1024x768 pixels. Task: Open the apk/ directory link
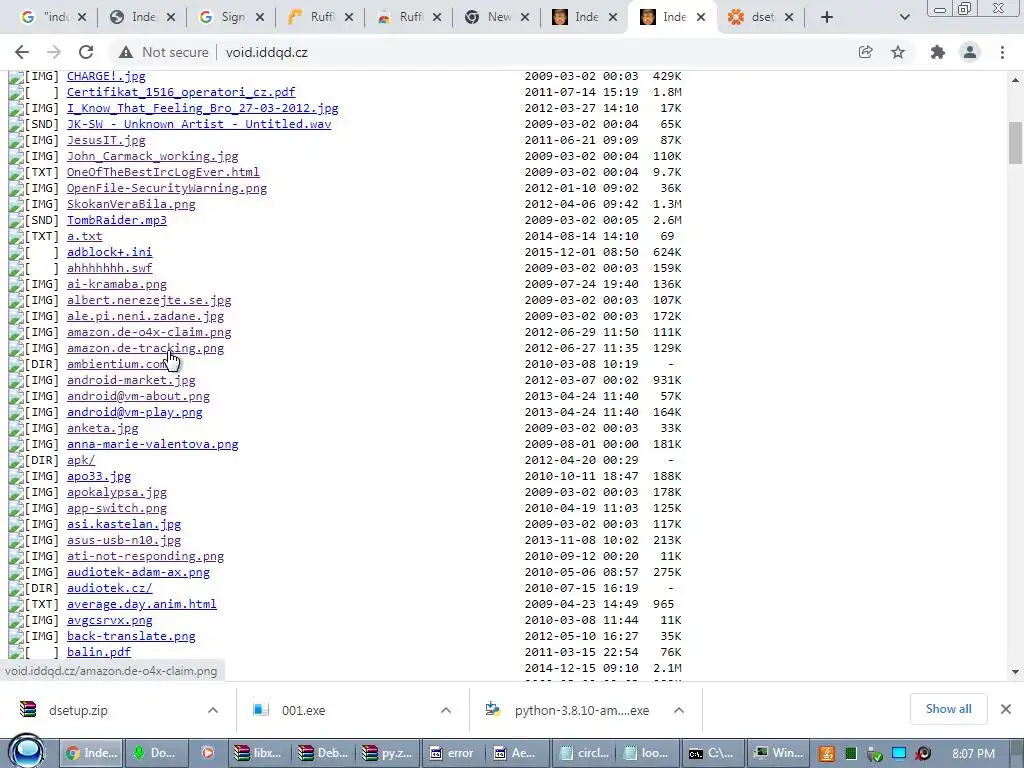81,460
